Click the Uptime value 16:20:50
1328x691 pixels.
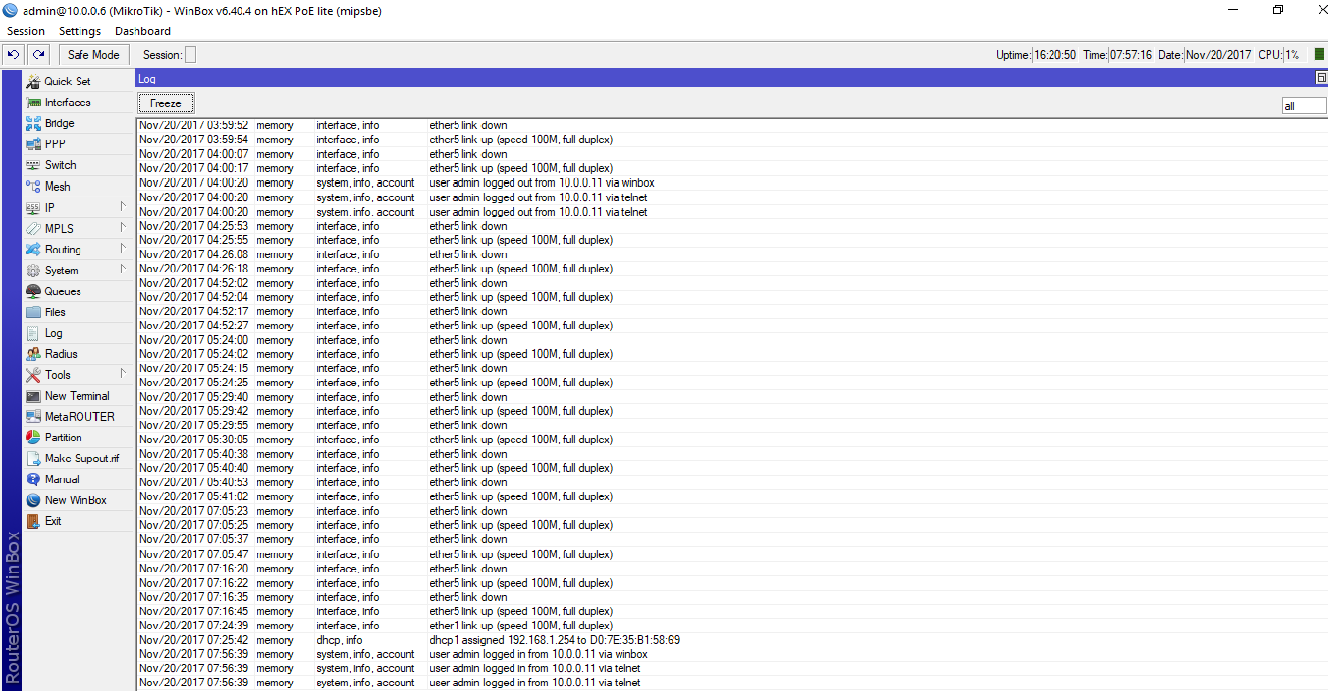[x=1055, y=55]
